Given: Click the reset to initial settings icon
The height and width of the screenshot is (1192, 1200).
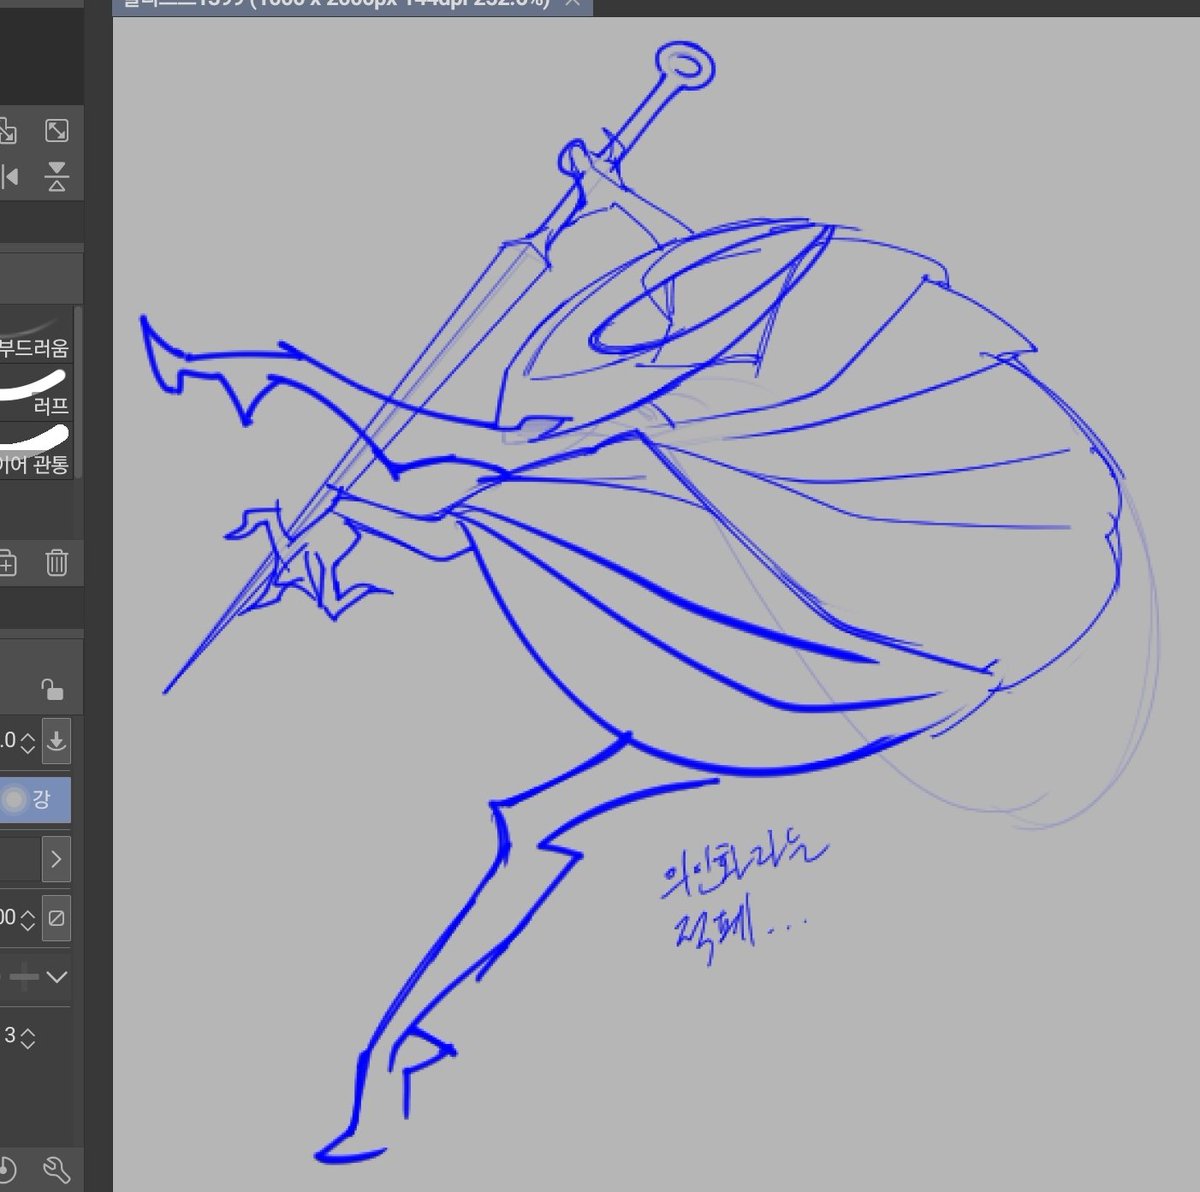Looking at the screenshot, I should pyautogui.click(x=7, y=1169).
